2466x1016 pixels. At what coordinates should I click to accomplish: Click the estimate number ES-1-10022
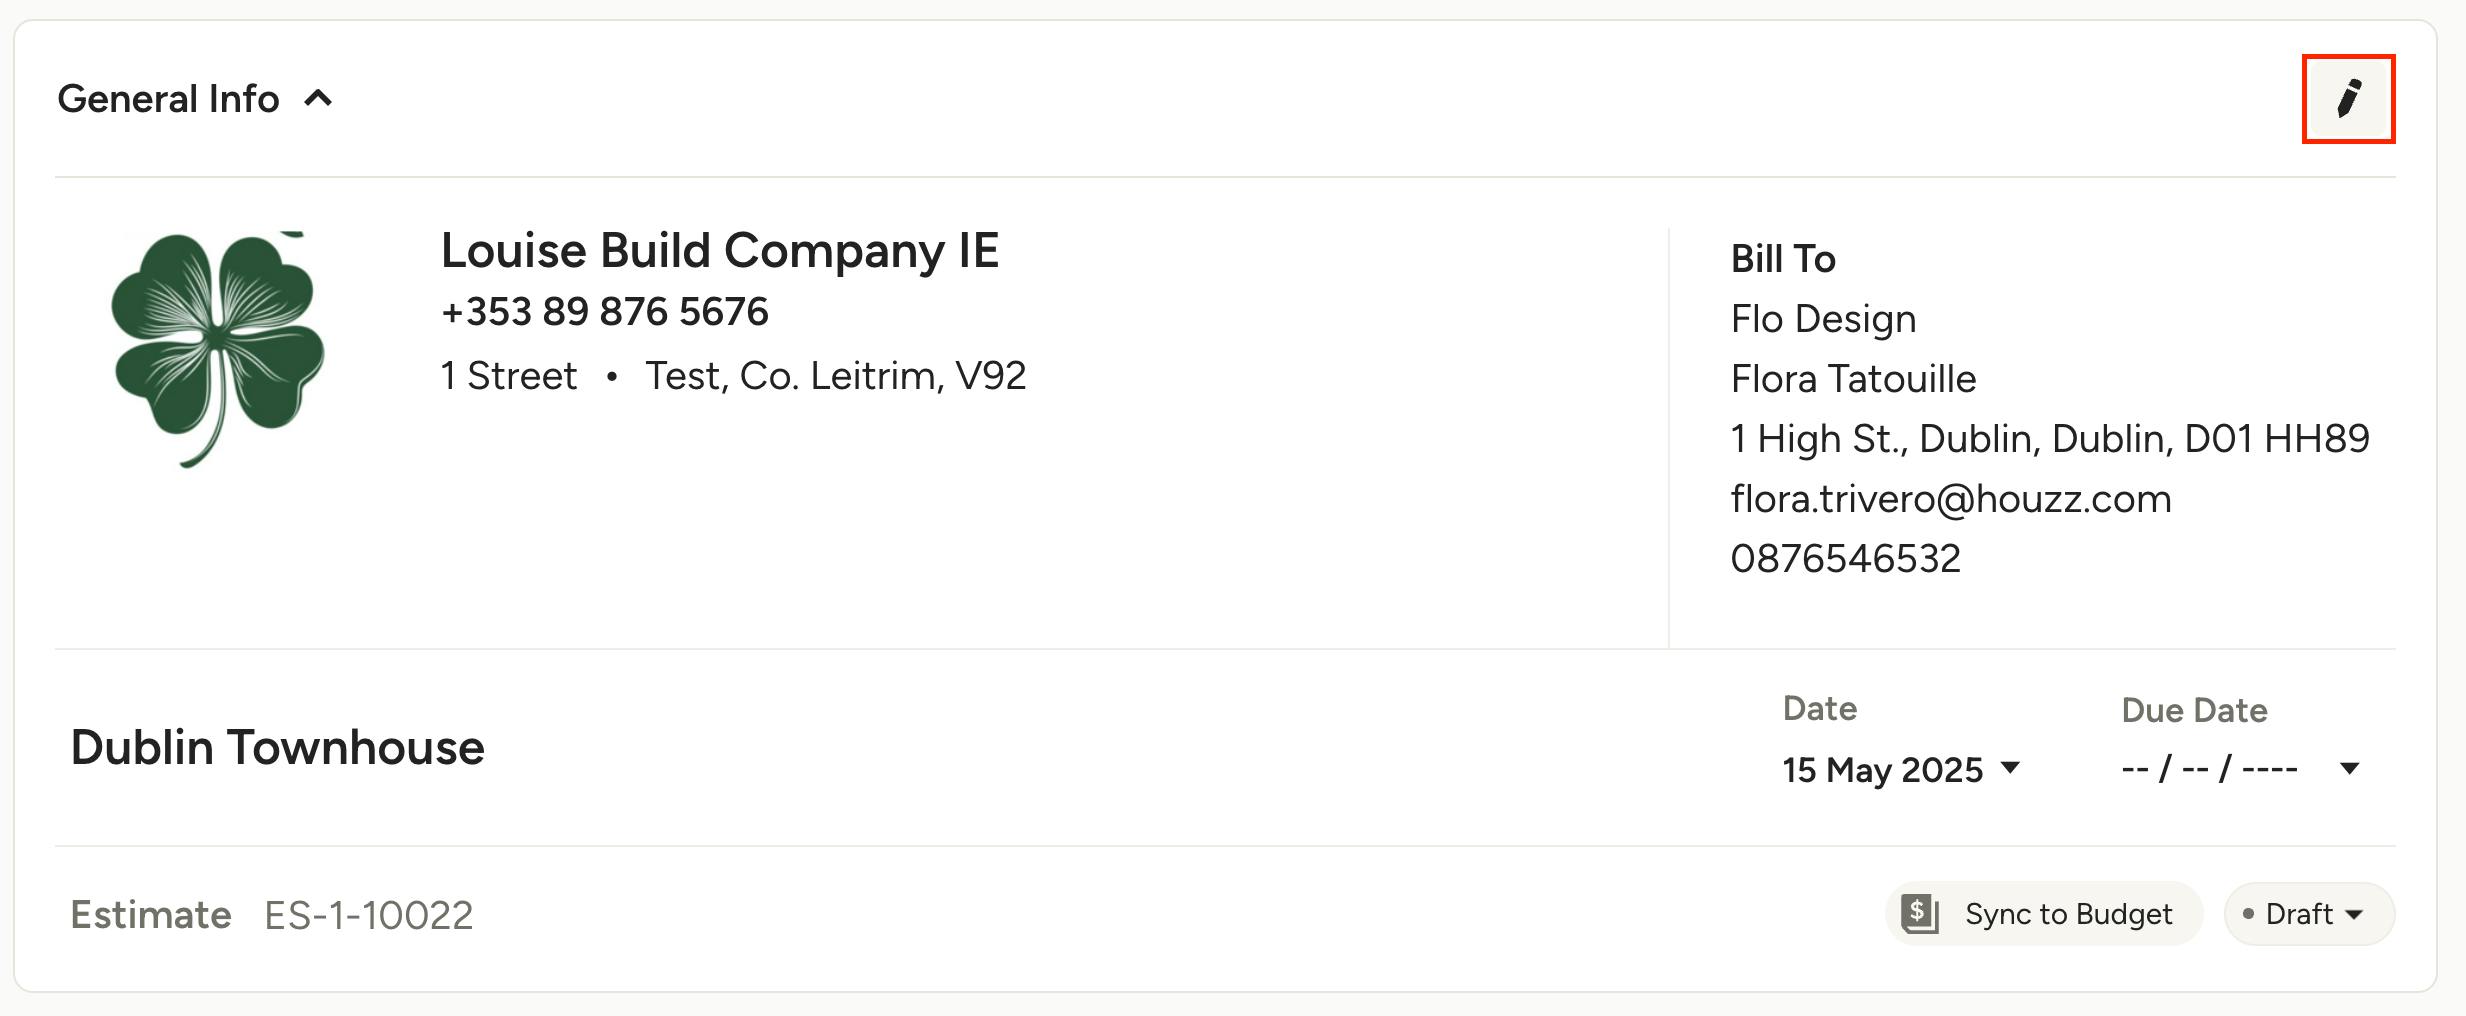[368, 915]
